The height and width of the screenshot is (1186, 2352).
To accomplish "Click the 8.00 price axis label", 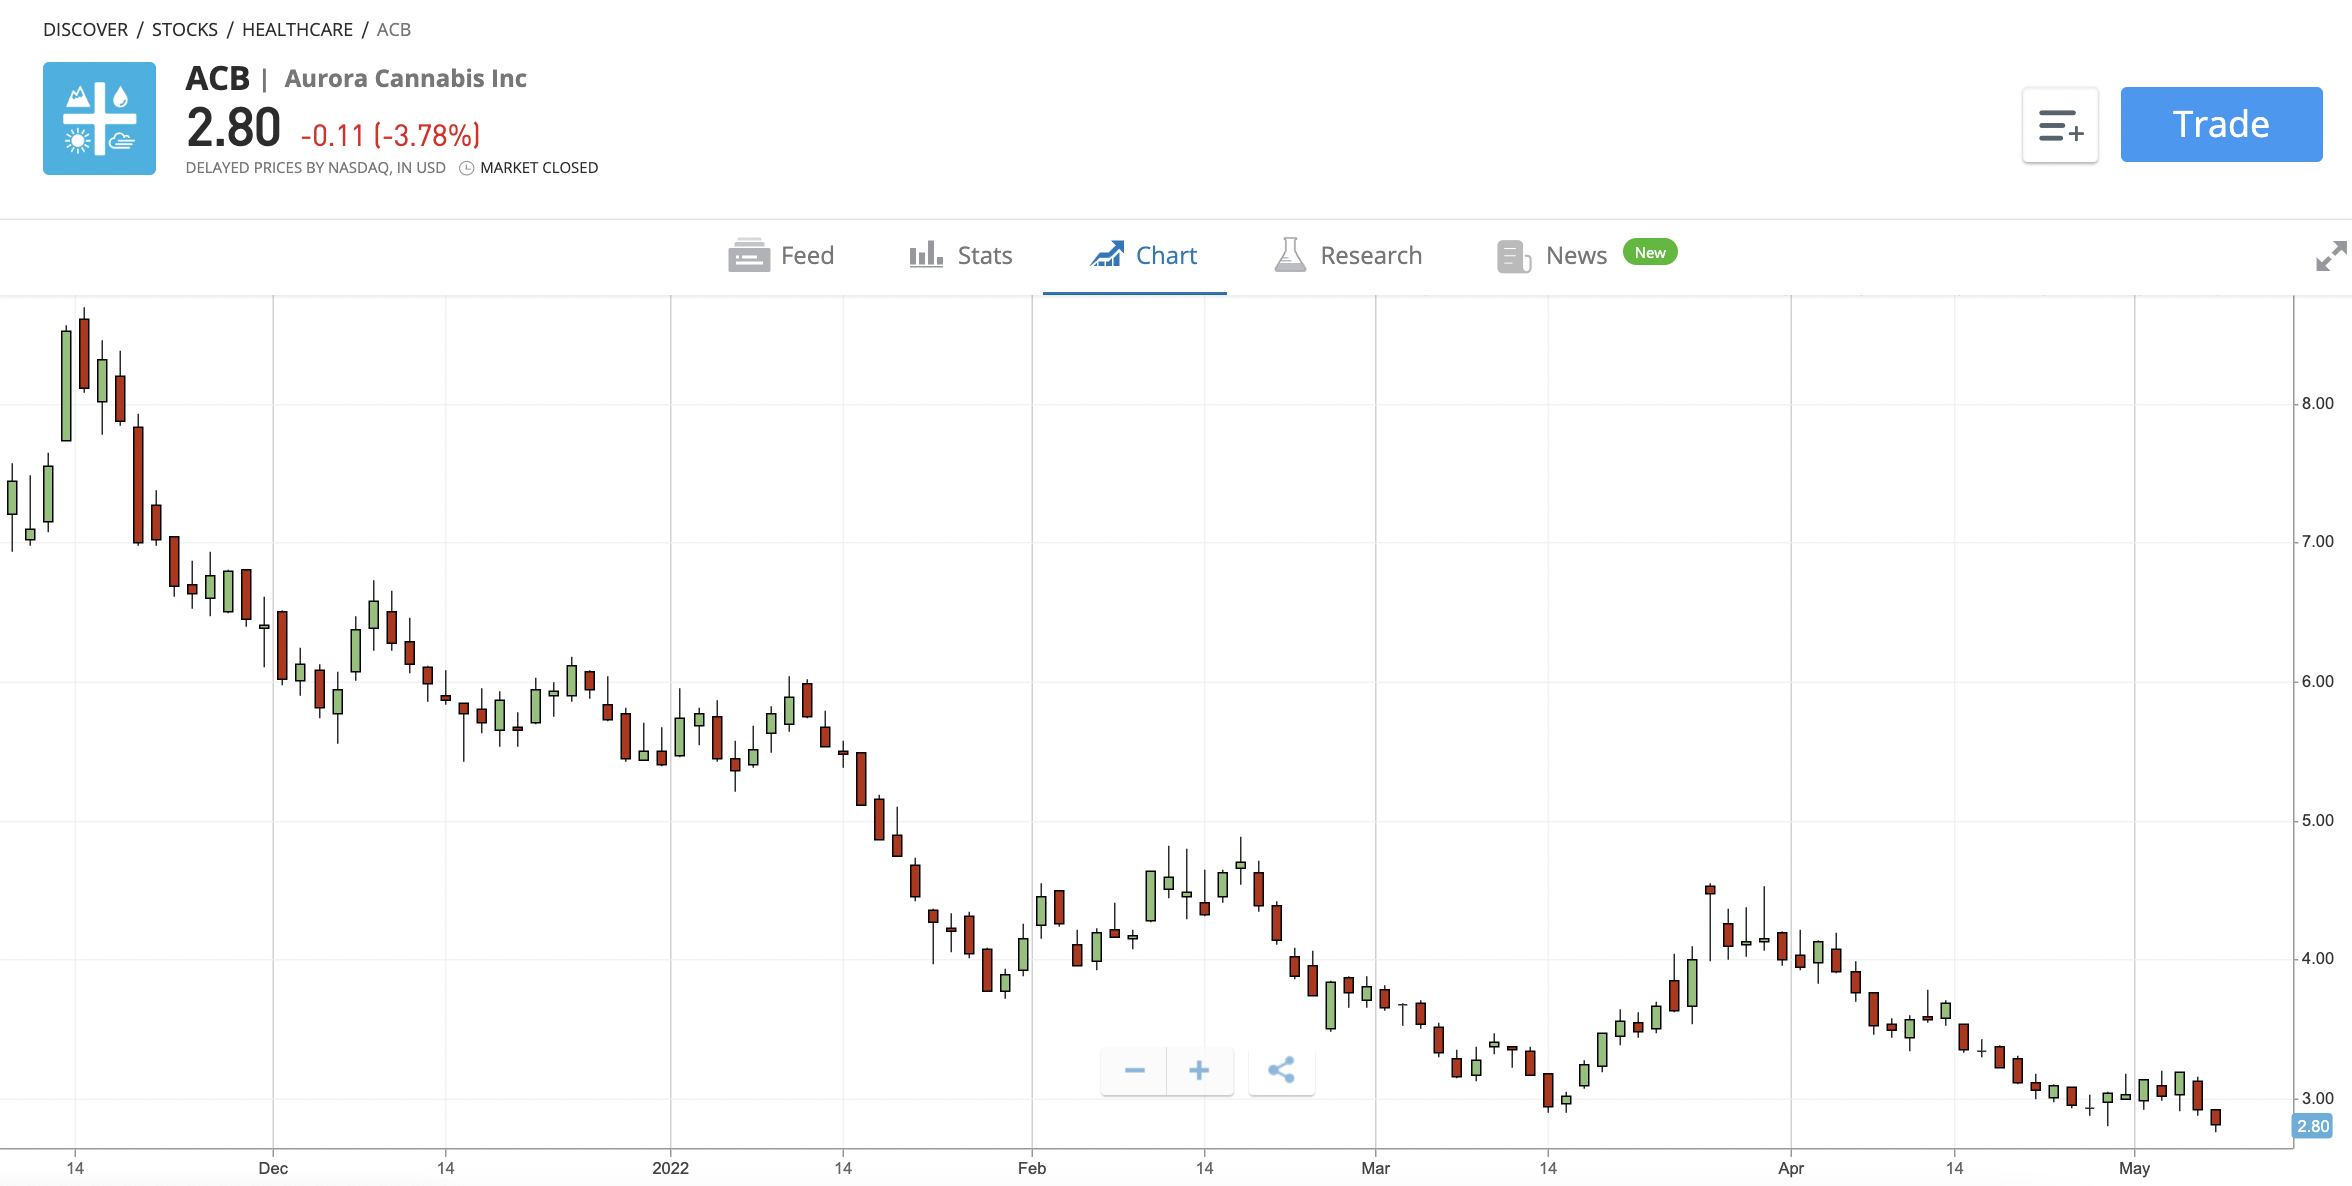I will point(2317,404).
